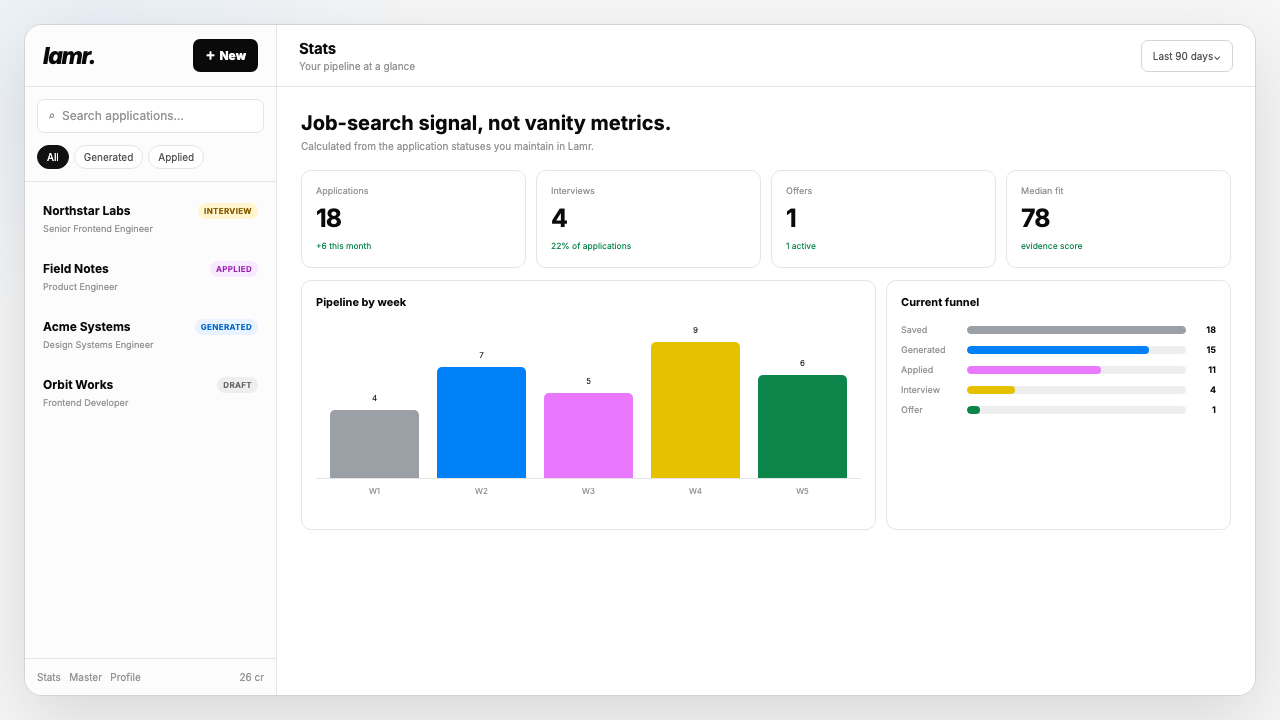Click the 'Current funnel' heading

[940, 302]
